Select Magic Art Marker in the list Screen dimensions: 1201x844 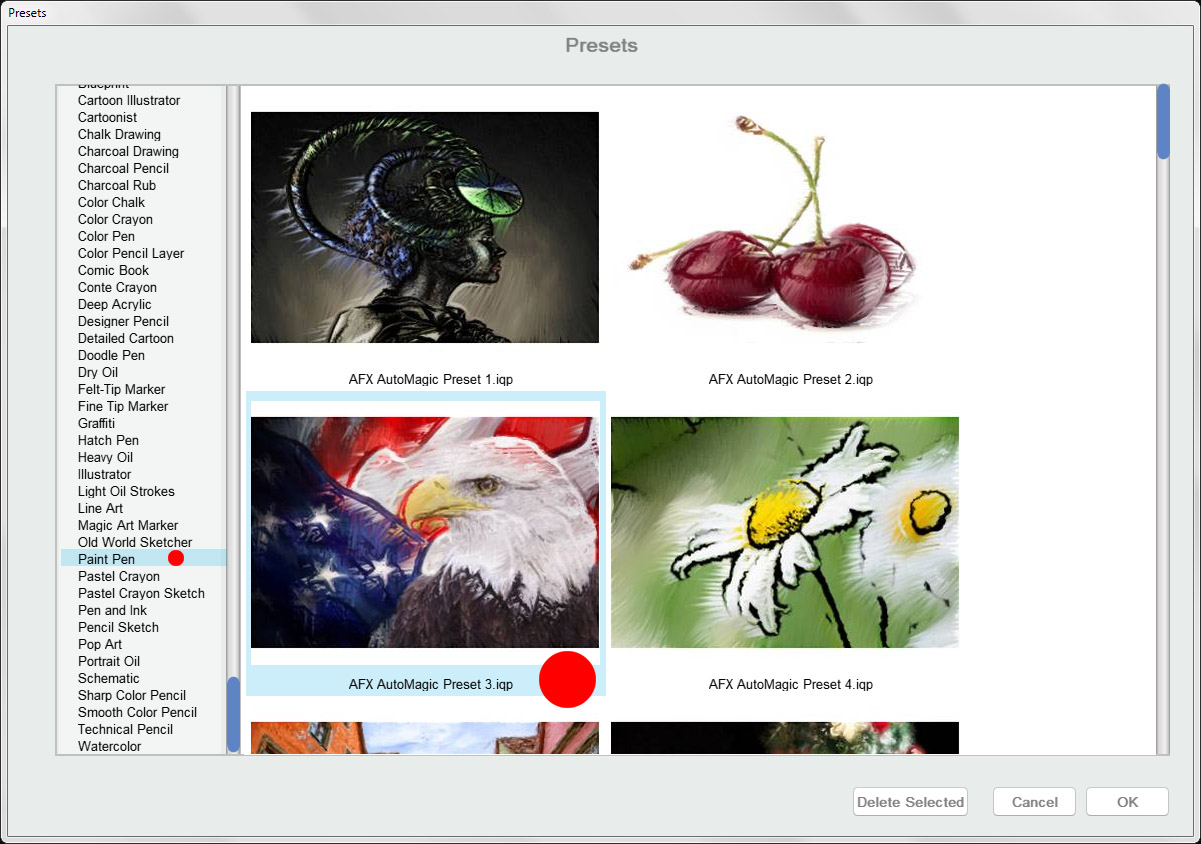(128, 525)
